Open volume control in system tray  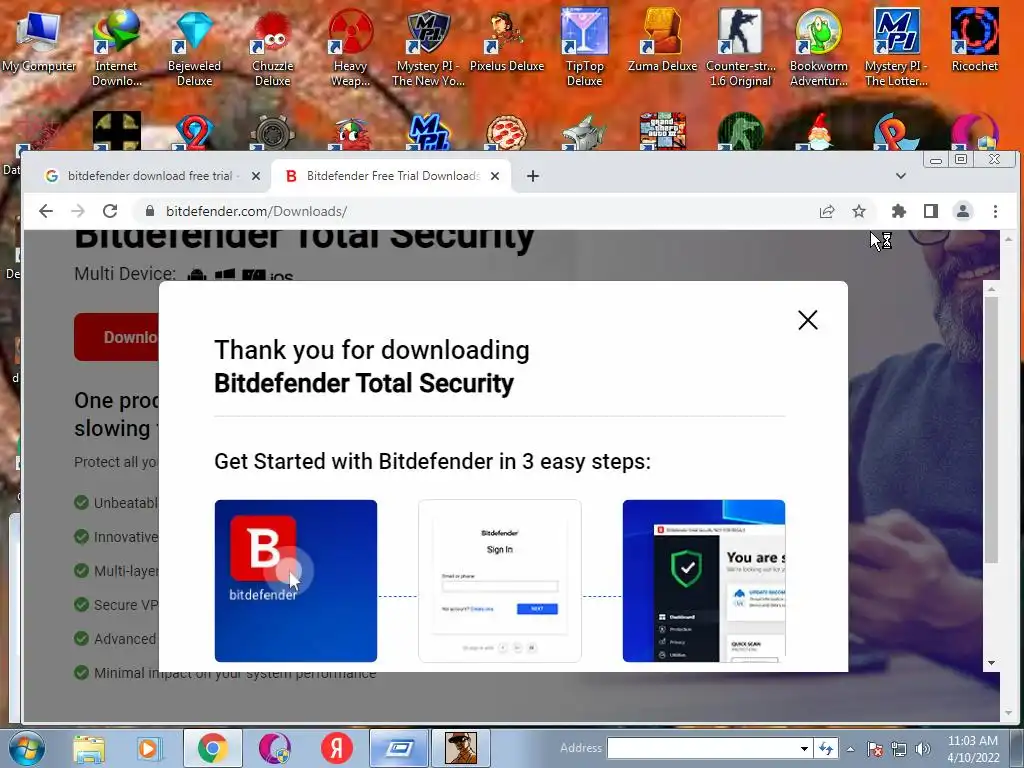click(x=923, y=749)
